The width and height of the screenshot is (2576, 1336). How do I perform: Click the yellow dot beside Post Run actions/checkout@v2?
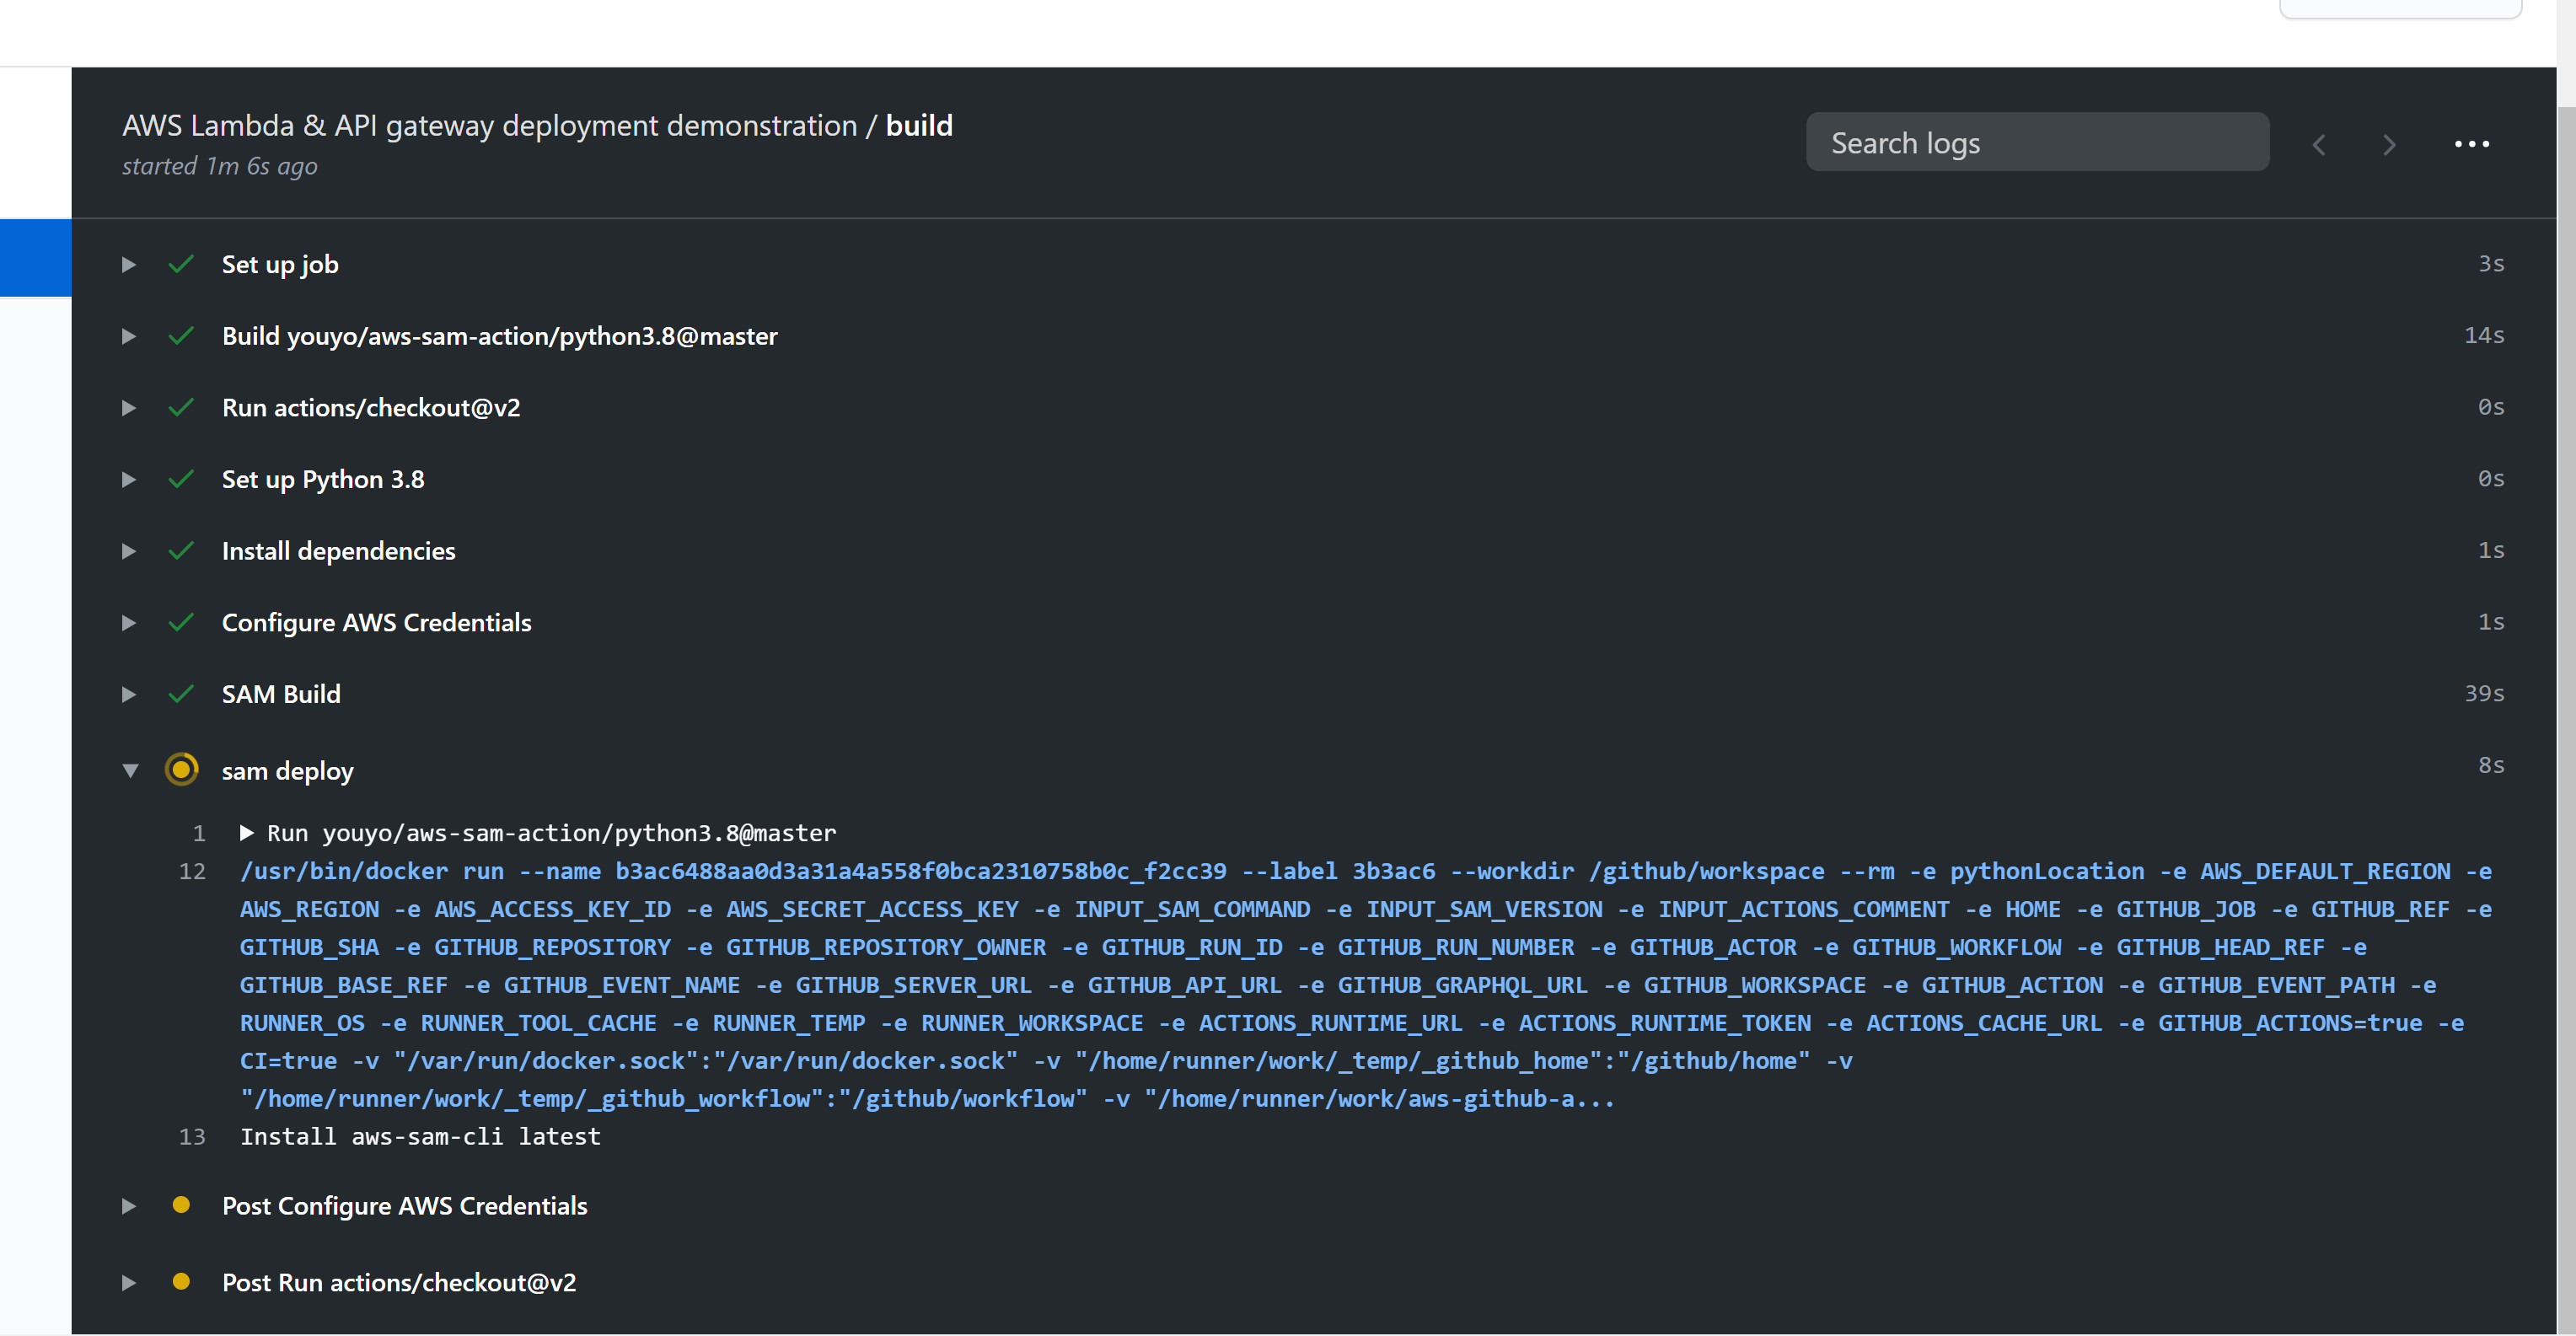point(181,1282)
